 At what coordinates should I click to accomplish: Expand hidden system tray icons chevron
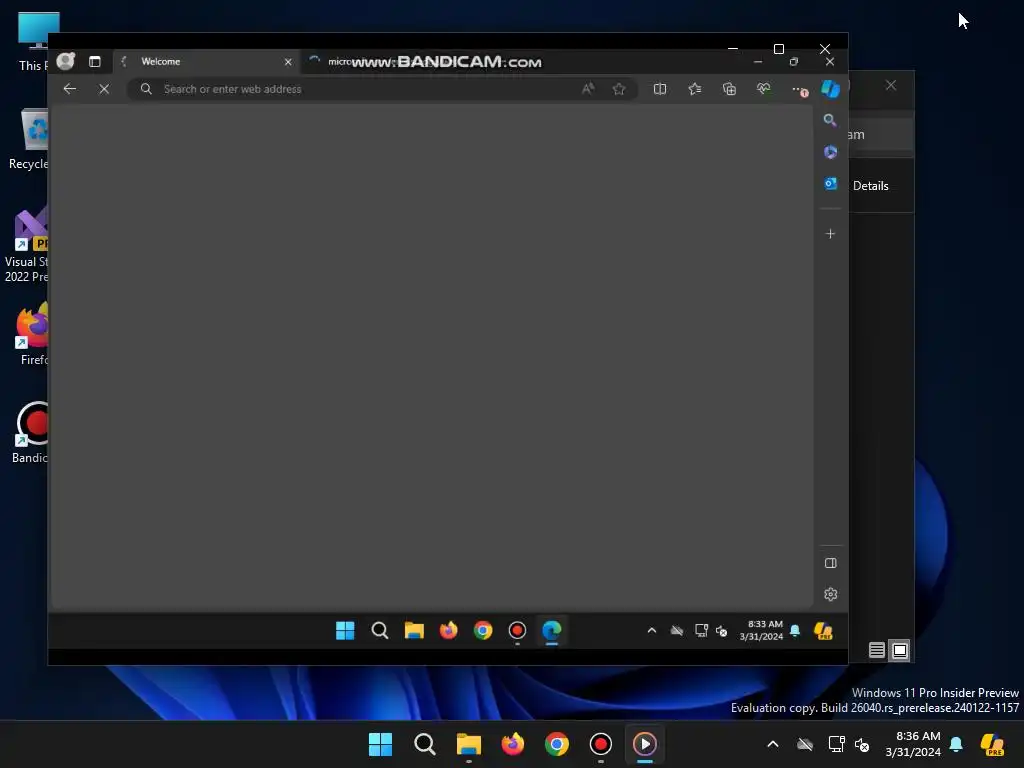773,744
